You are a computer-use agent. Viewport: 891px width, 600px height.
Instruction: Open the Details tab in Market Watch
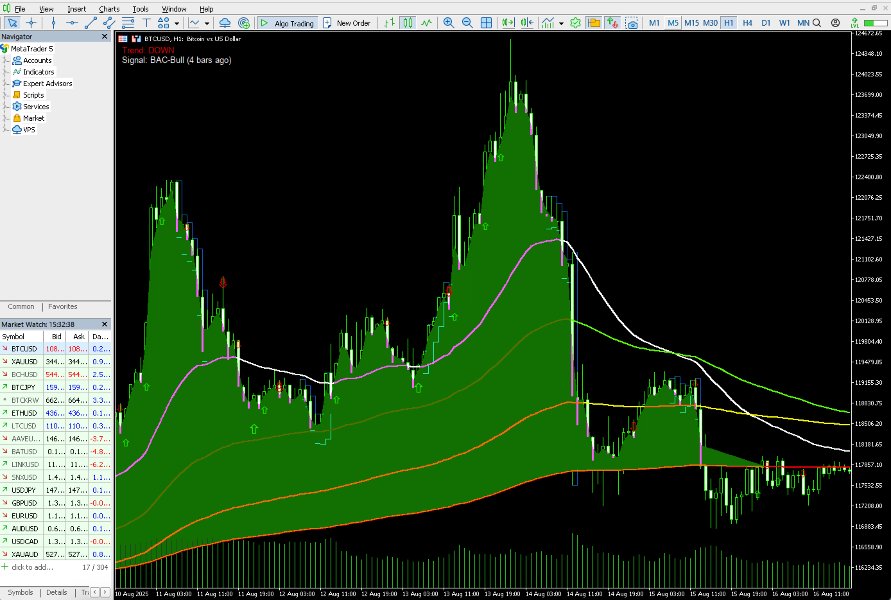[x=57, y=592]
